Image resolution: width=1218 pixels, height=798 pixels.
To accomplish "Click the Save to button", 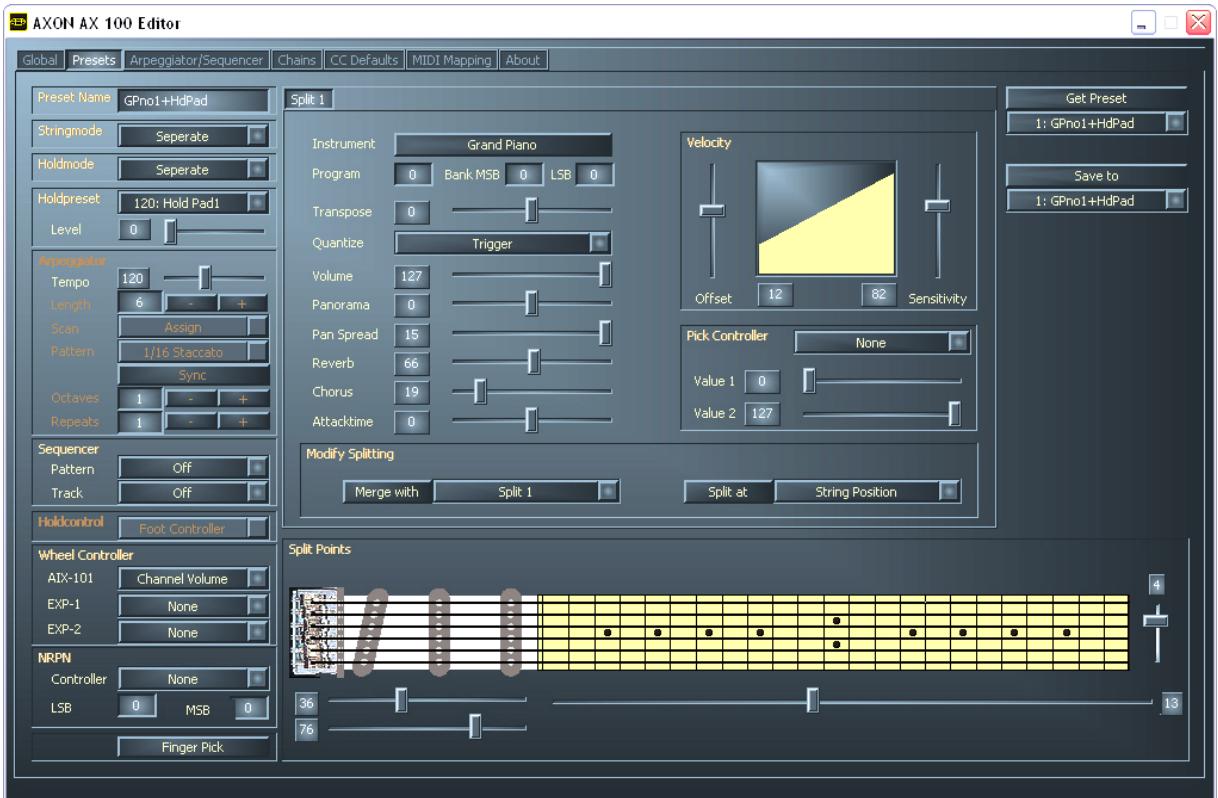I will (x=1096, y=175).
